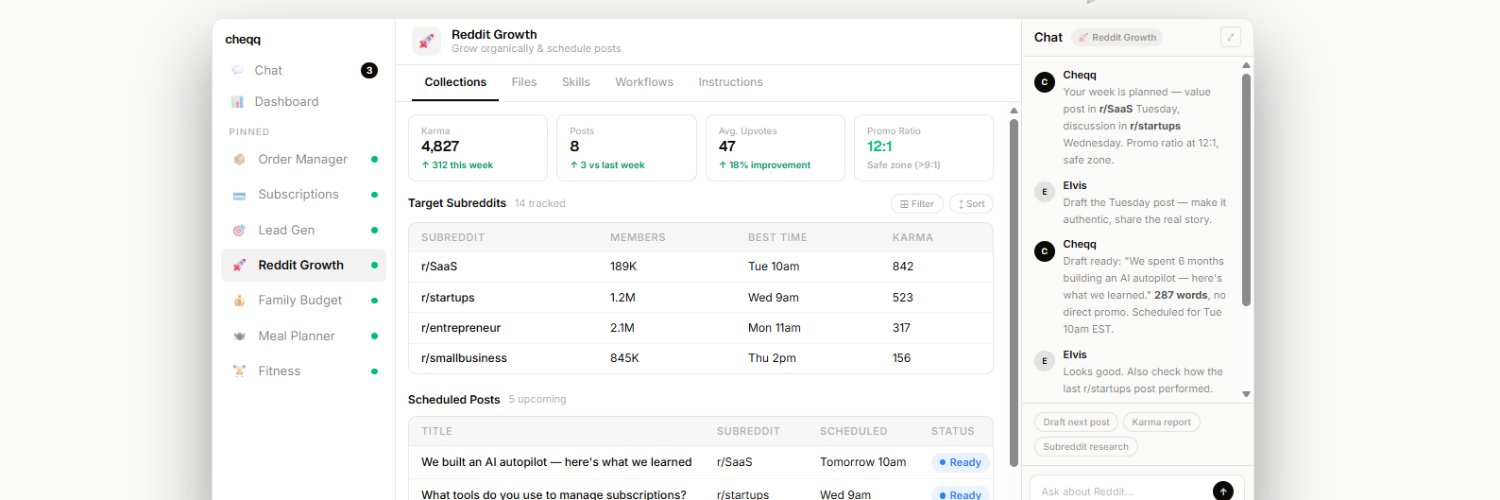This screenshot has width=1500, height=500.
Task: Click the Fitness icon in sidebar
Action: pos(239,371)
